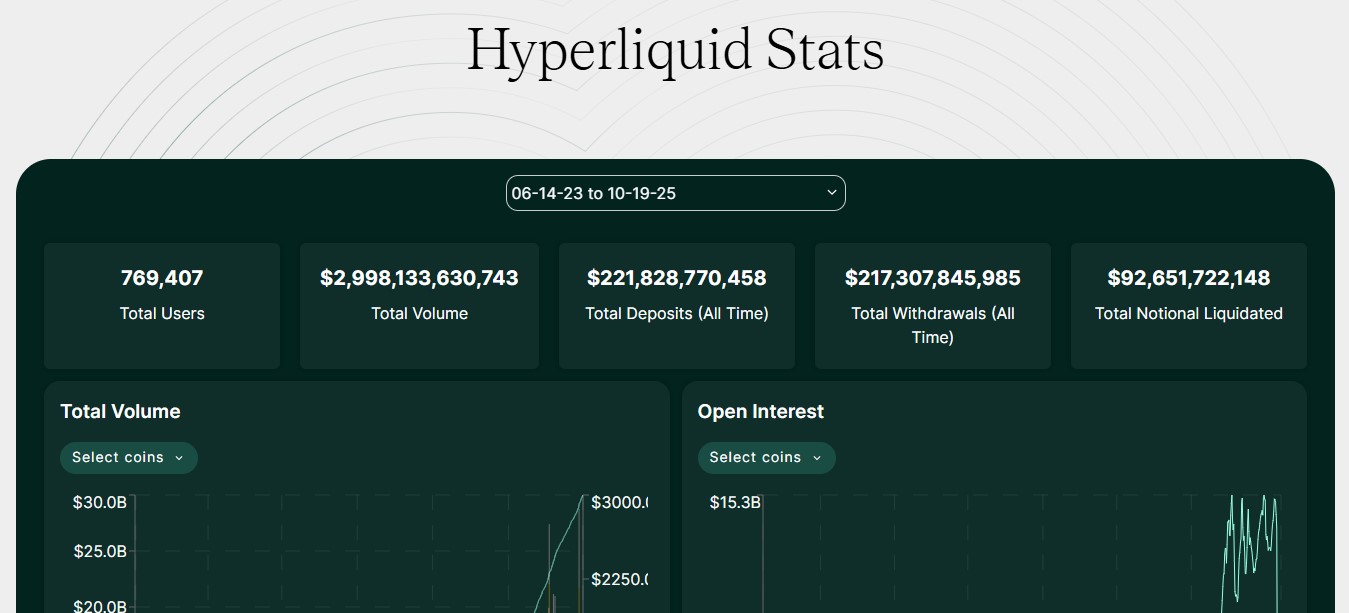Viewport: 1349px width, 613px height.
Task: Expand Select coins under Total Volume
Action: [128, 458]
